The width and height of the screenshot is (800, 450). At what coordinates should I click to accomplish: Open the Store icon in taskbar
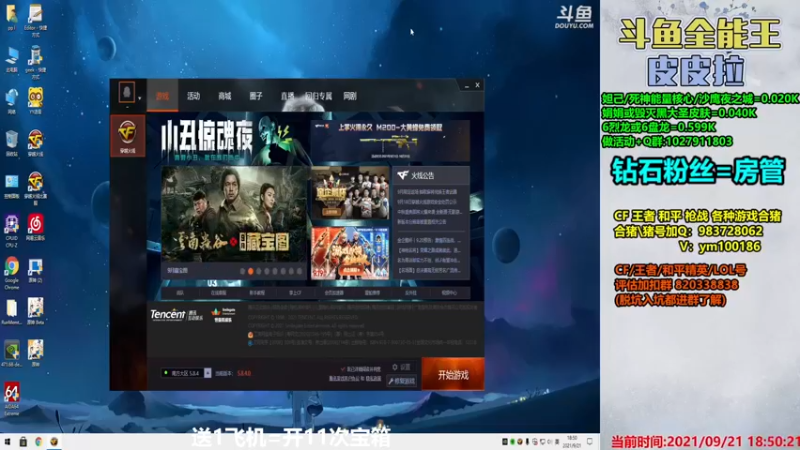point(23,442)
